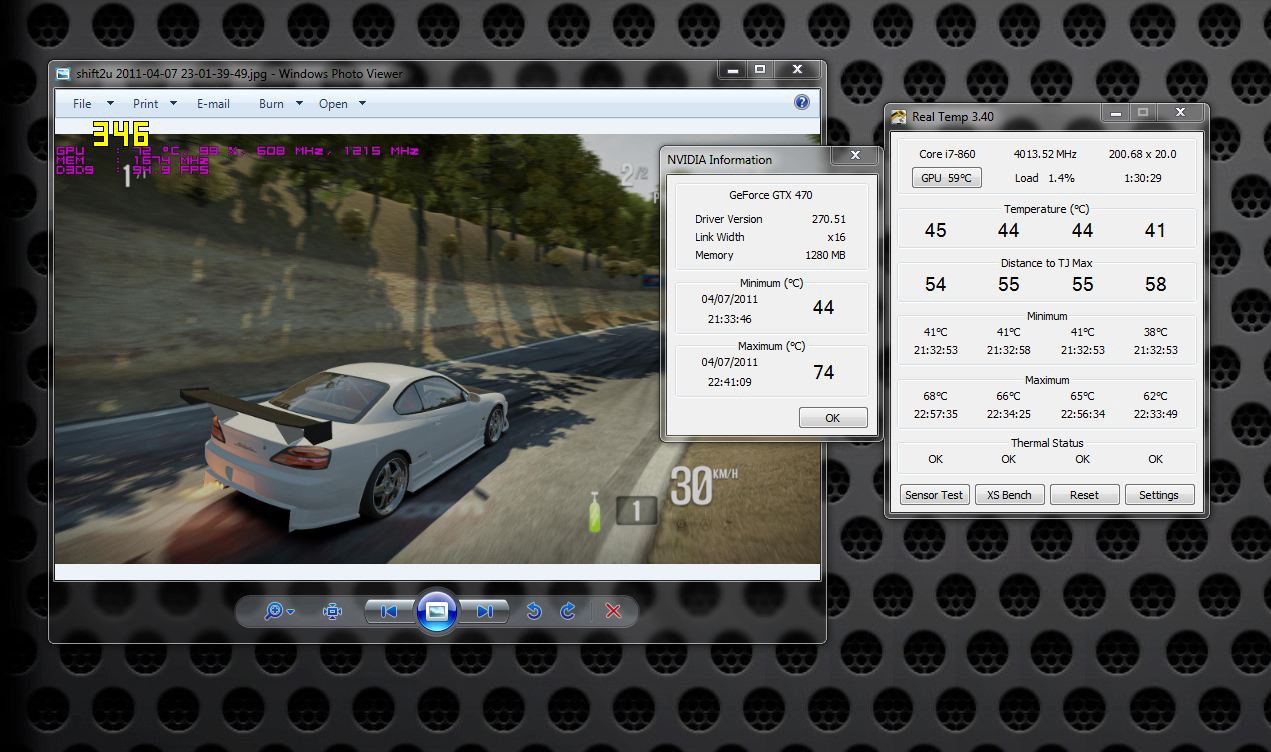Screen dimensions: 1271x752
Task: Start the slide show with center button
Action: coord(437,610)
